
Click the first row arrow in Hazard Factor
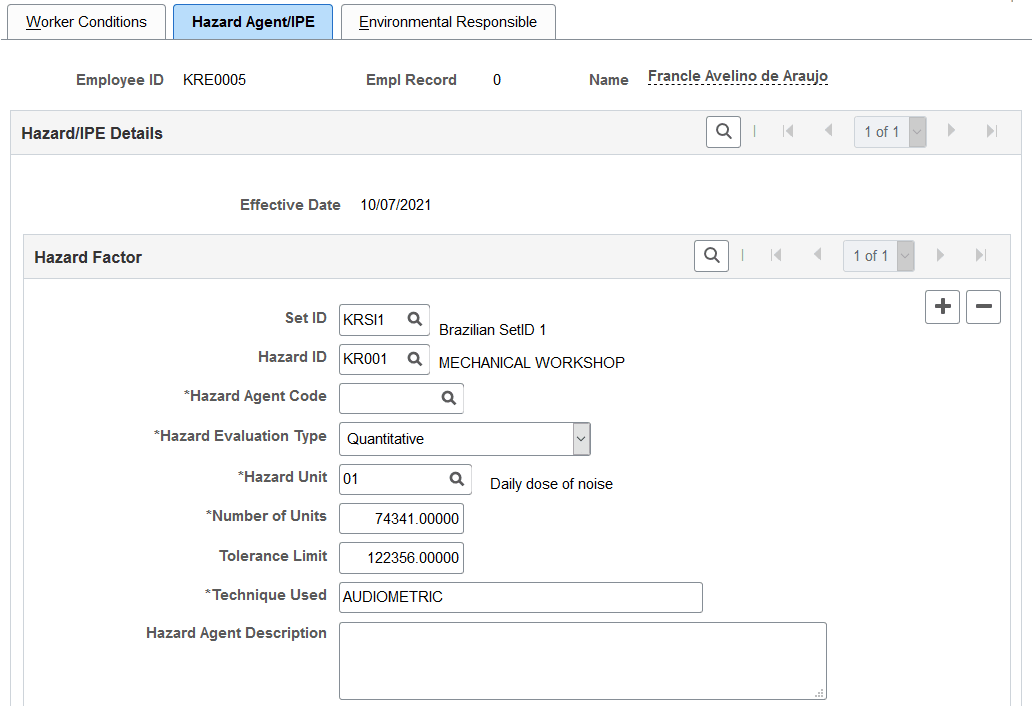(x=775, y=255)
